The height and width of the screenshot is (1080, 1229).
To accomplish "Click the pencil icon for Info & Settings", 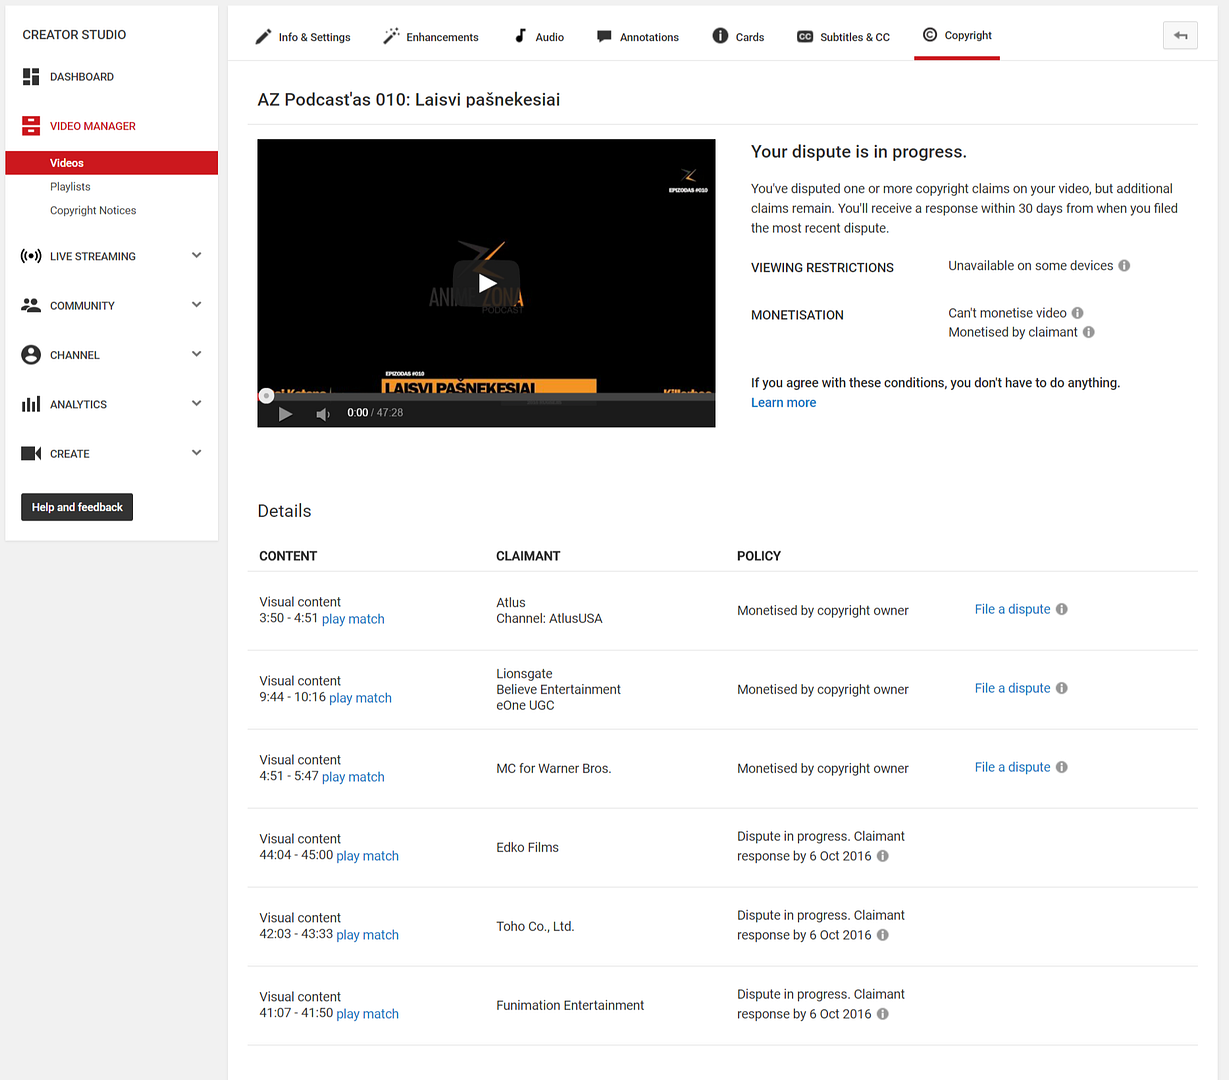I will tap(263, 37).
